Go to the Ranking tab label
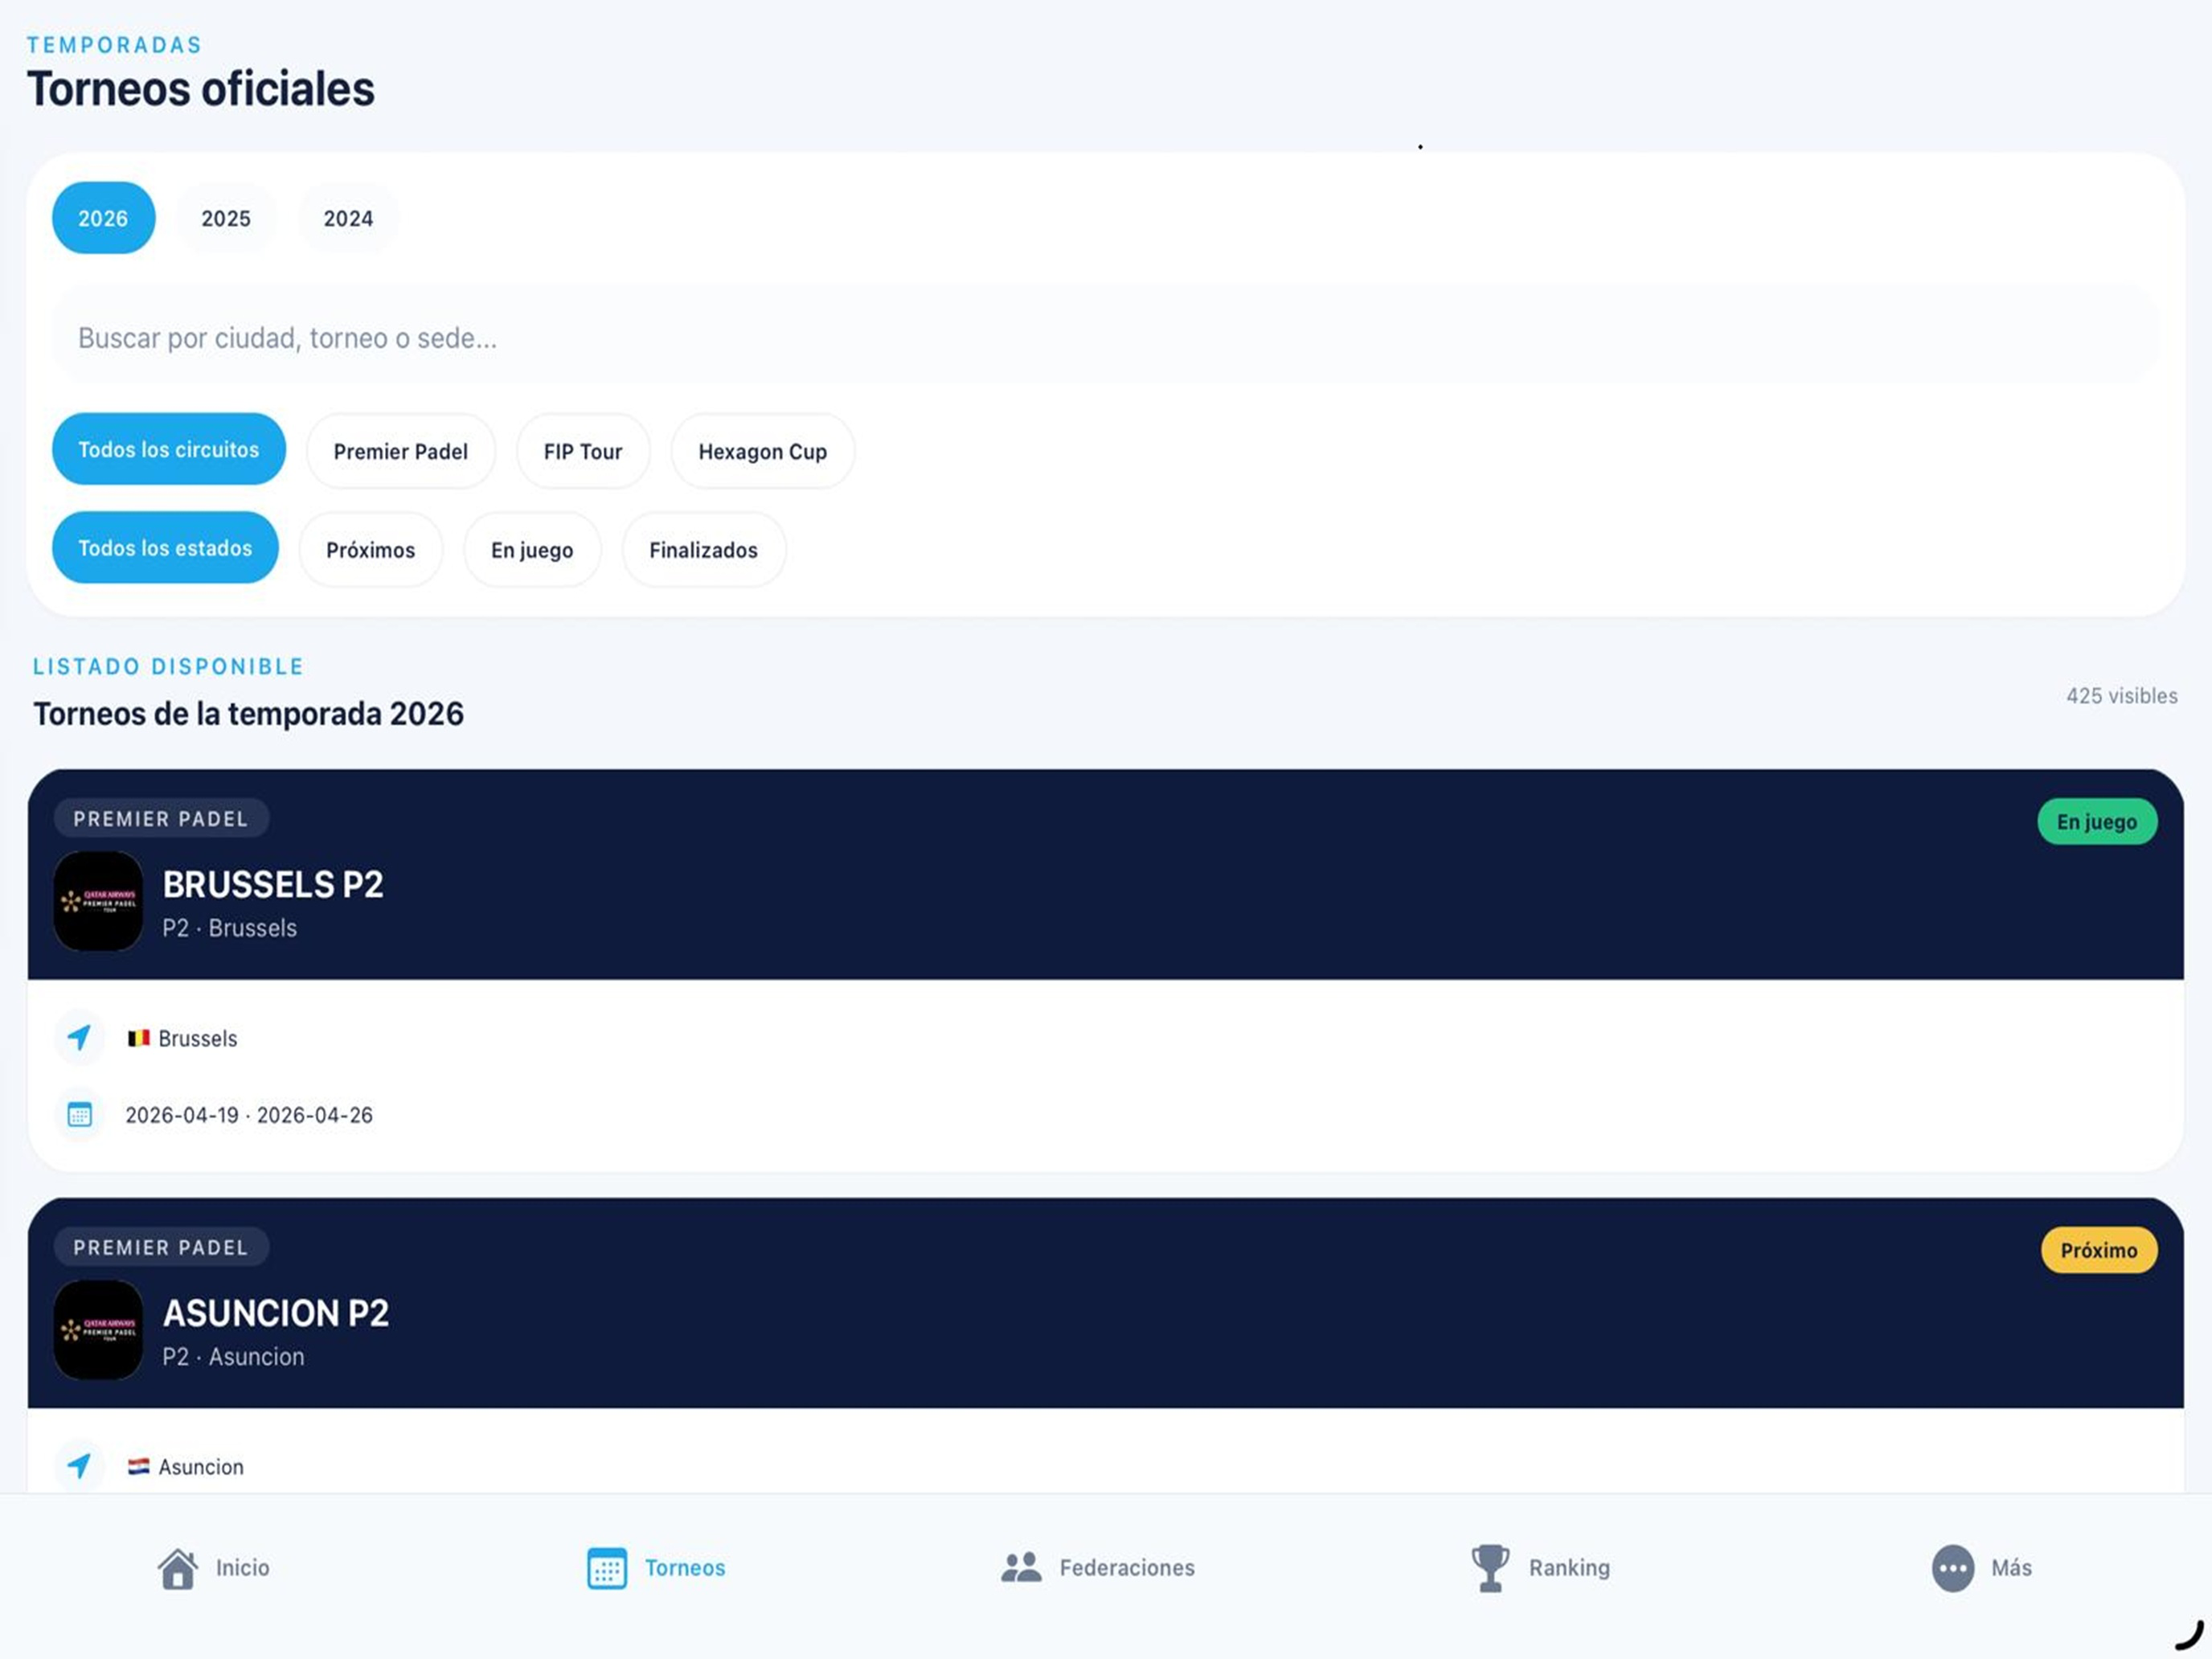Image resolution: width=2212 pixels, height=1659 pixels. [1569, 1568]
